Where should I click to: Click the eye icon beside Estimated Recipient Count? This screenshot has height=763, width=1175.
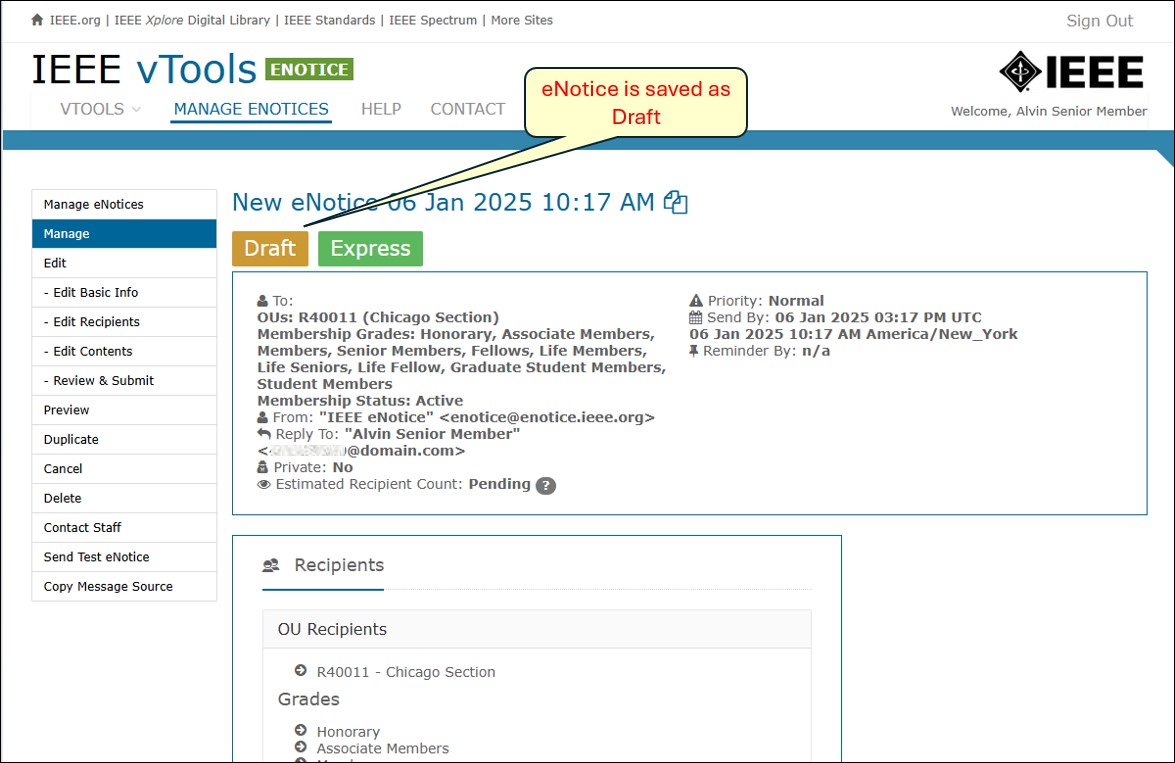(x=264, y=484)
